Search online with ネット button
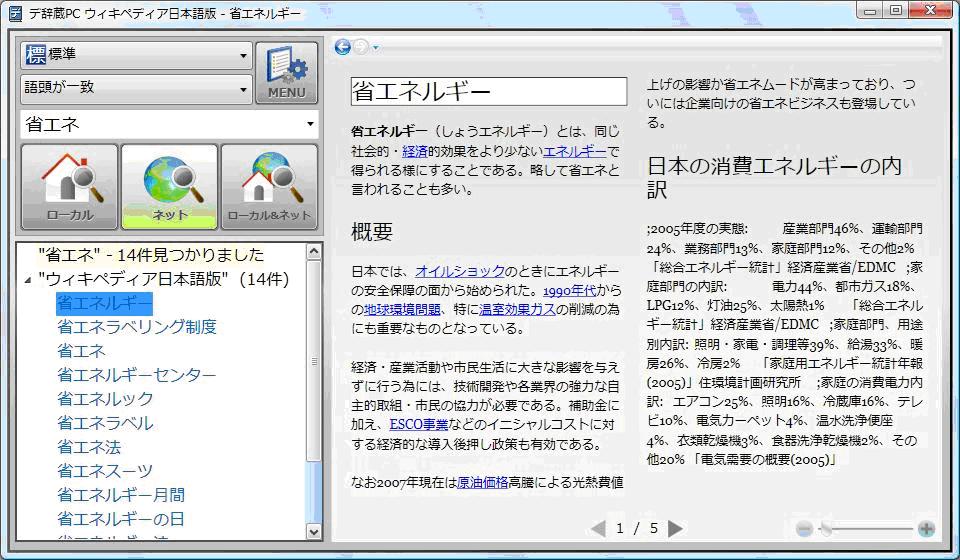Screen dimensions: 960x560 point(170,187)
